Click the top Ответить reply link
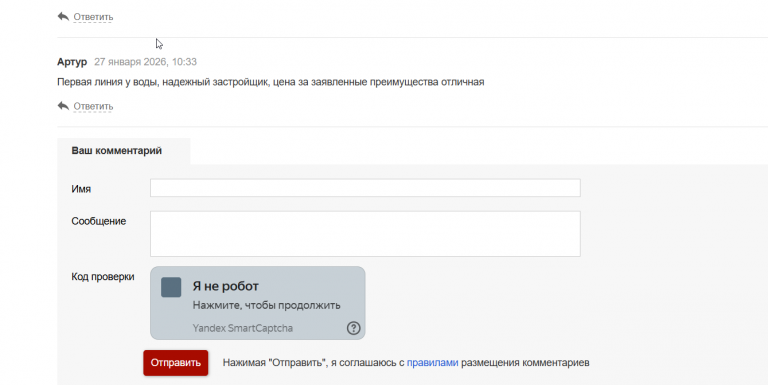 point(93,17)
